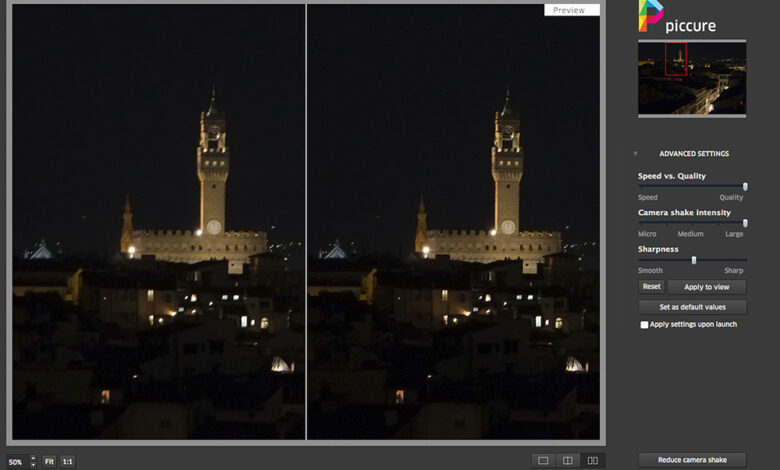
Task: Click Apply to view button
Action: (706, 287)
